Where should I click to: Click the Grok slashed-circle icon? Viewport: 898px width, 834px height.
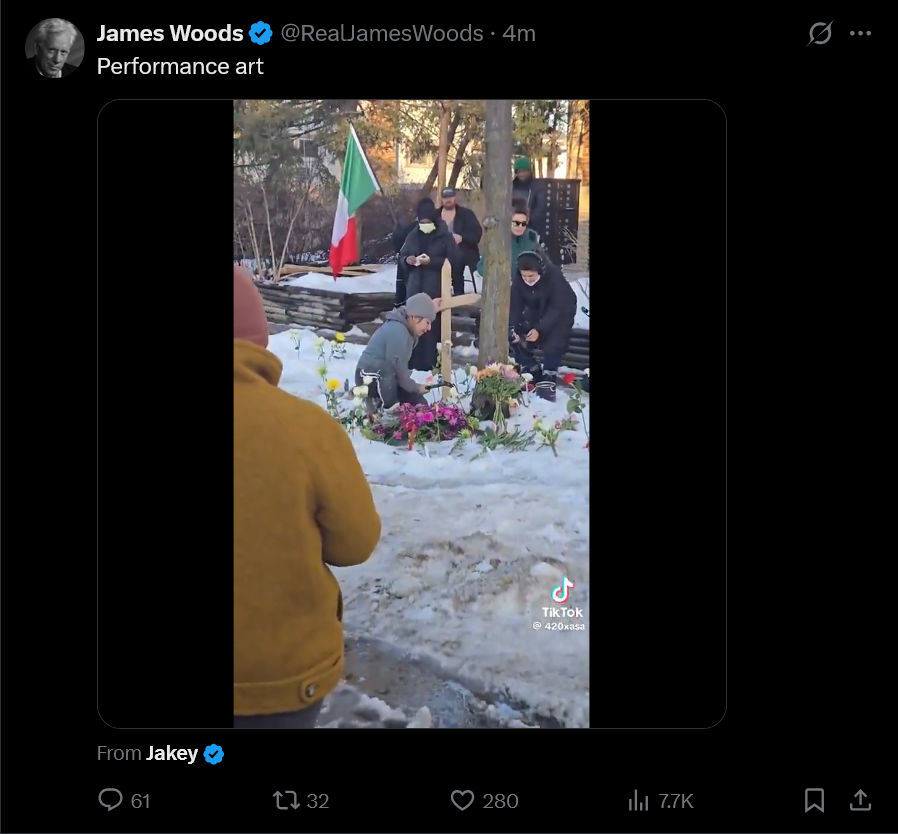[820, 33]
